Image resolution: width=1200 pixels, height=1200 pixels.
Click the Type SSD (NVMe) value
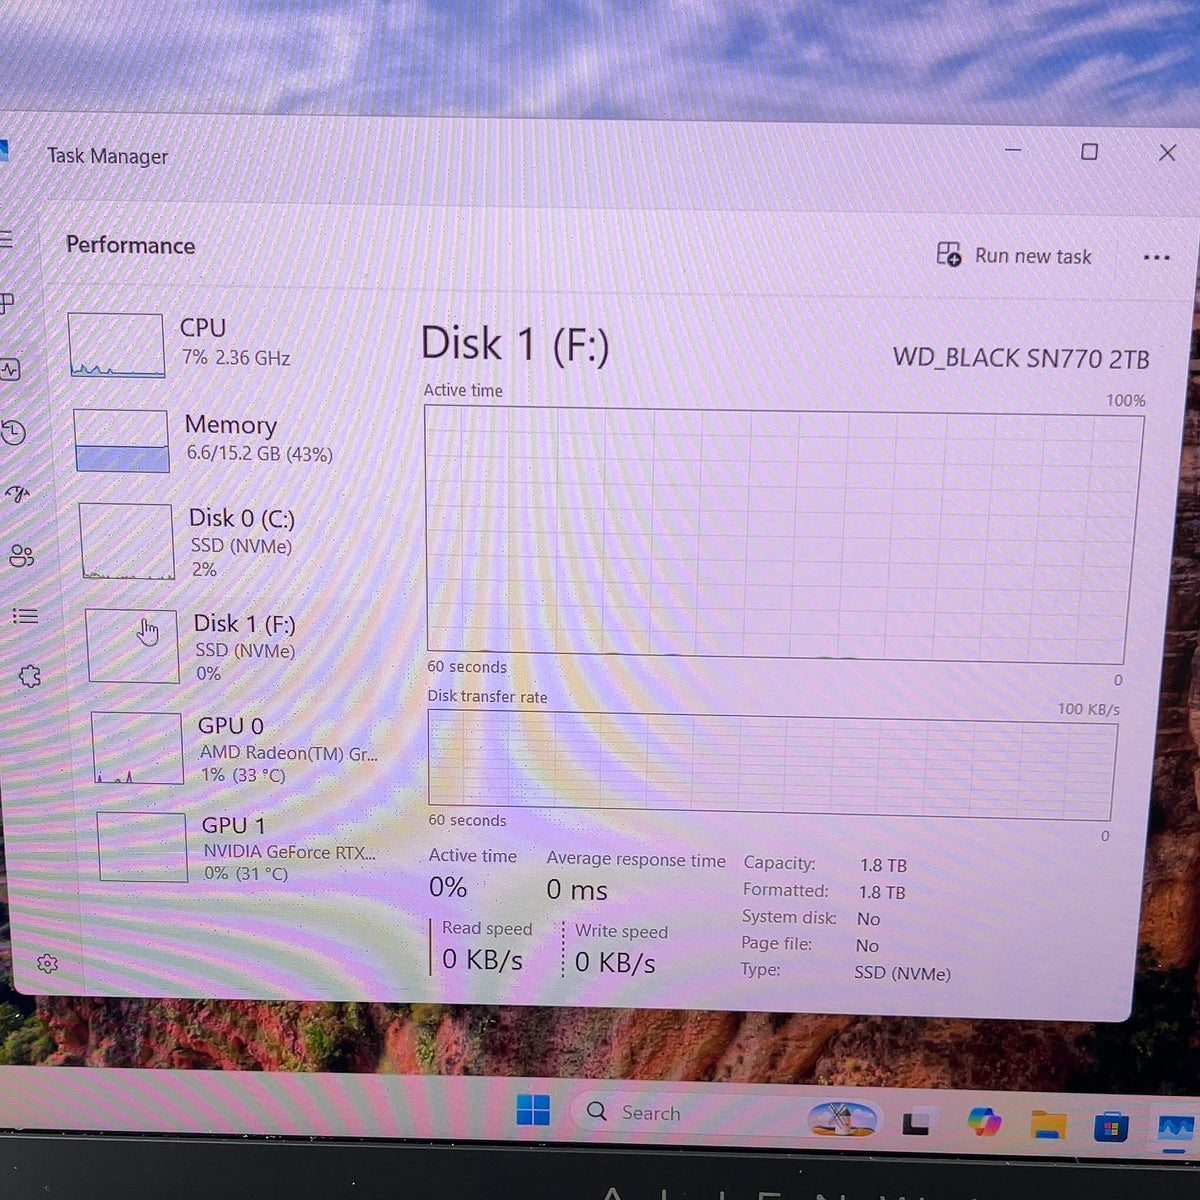pos(902,973)
